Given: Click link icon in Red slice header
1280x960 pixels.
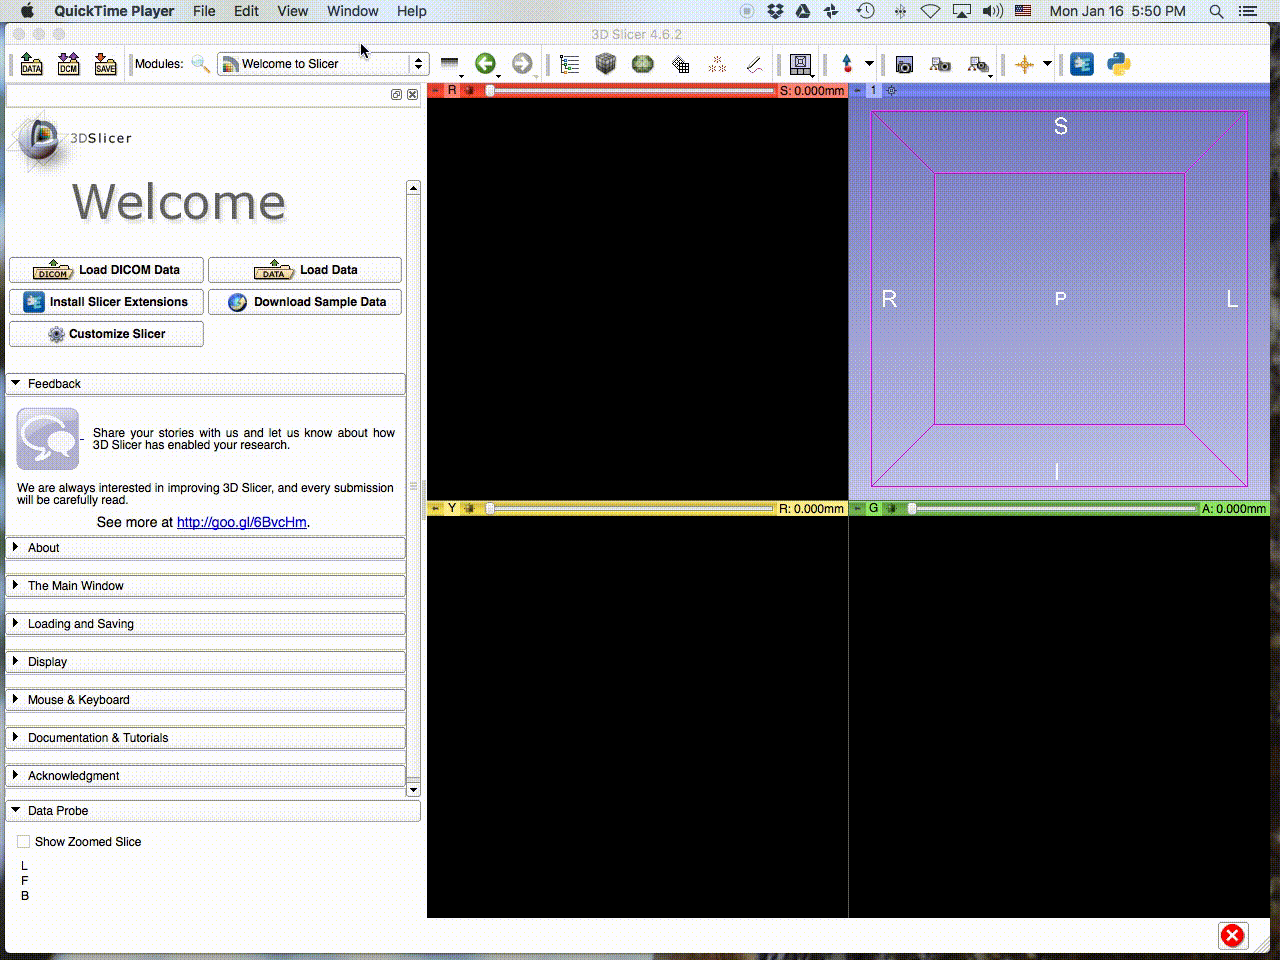Looking at the screenshot, I should pyautogui.click(x=469, y=90).
